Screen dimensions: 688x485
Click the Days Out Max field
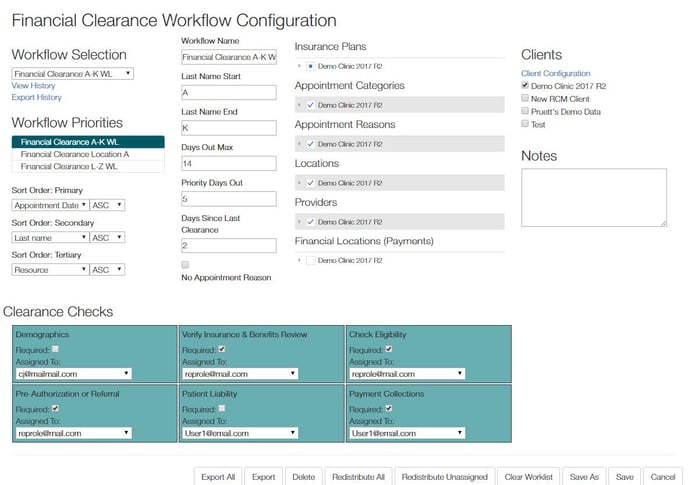pyautogui.click(x=228, y=163)
